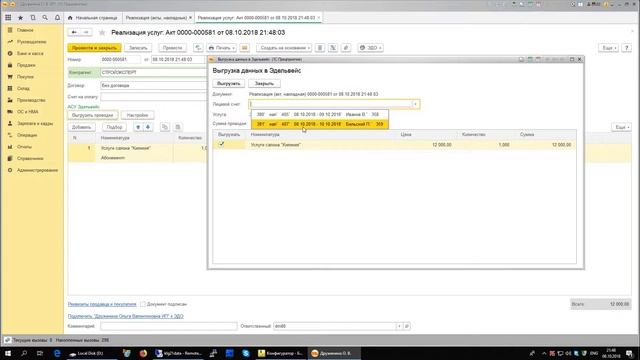This screenshot has width=640, height=360.
Task: Click Добавить button above table
Action: coord(81,127)
